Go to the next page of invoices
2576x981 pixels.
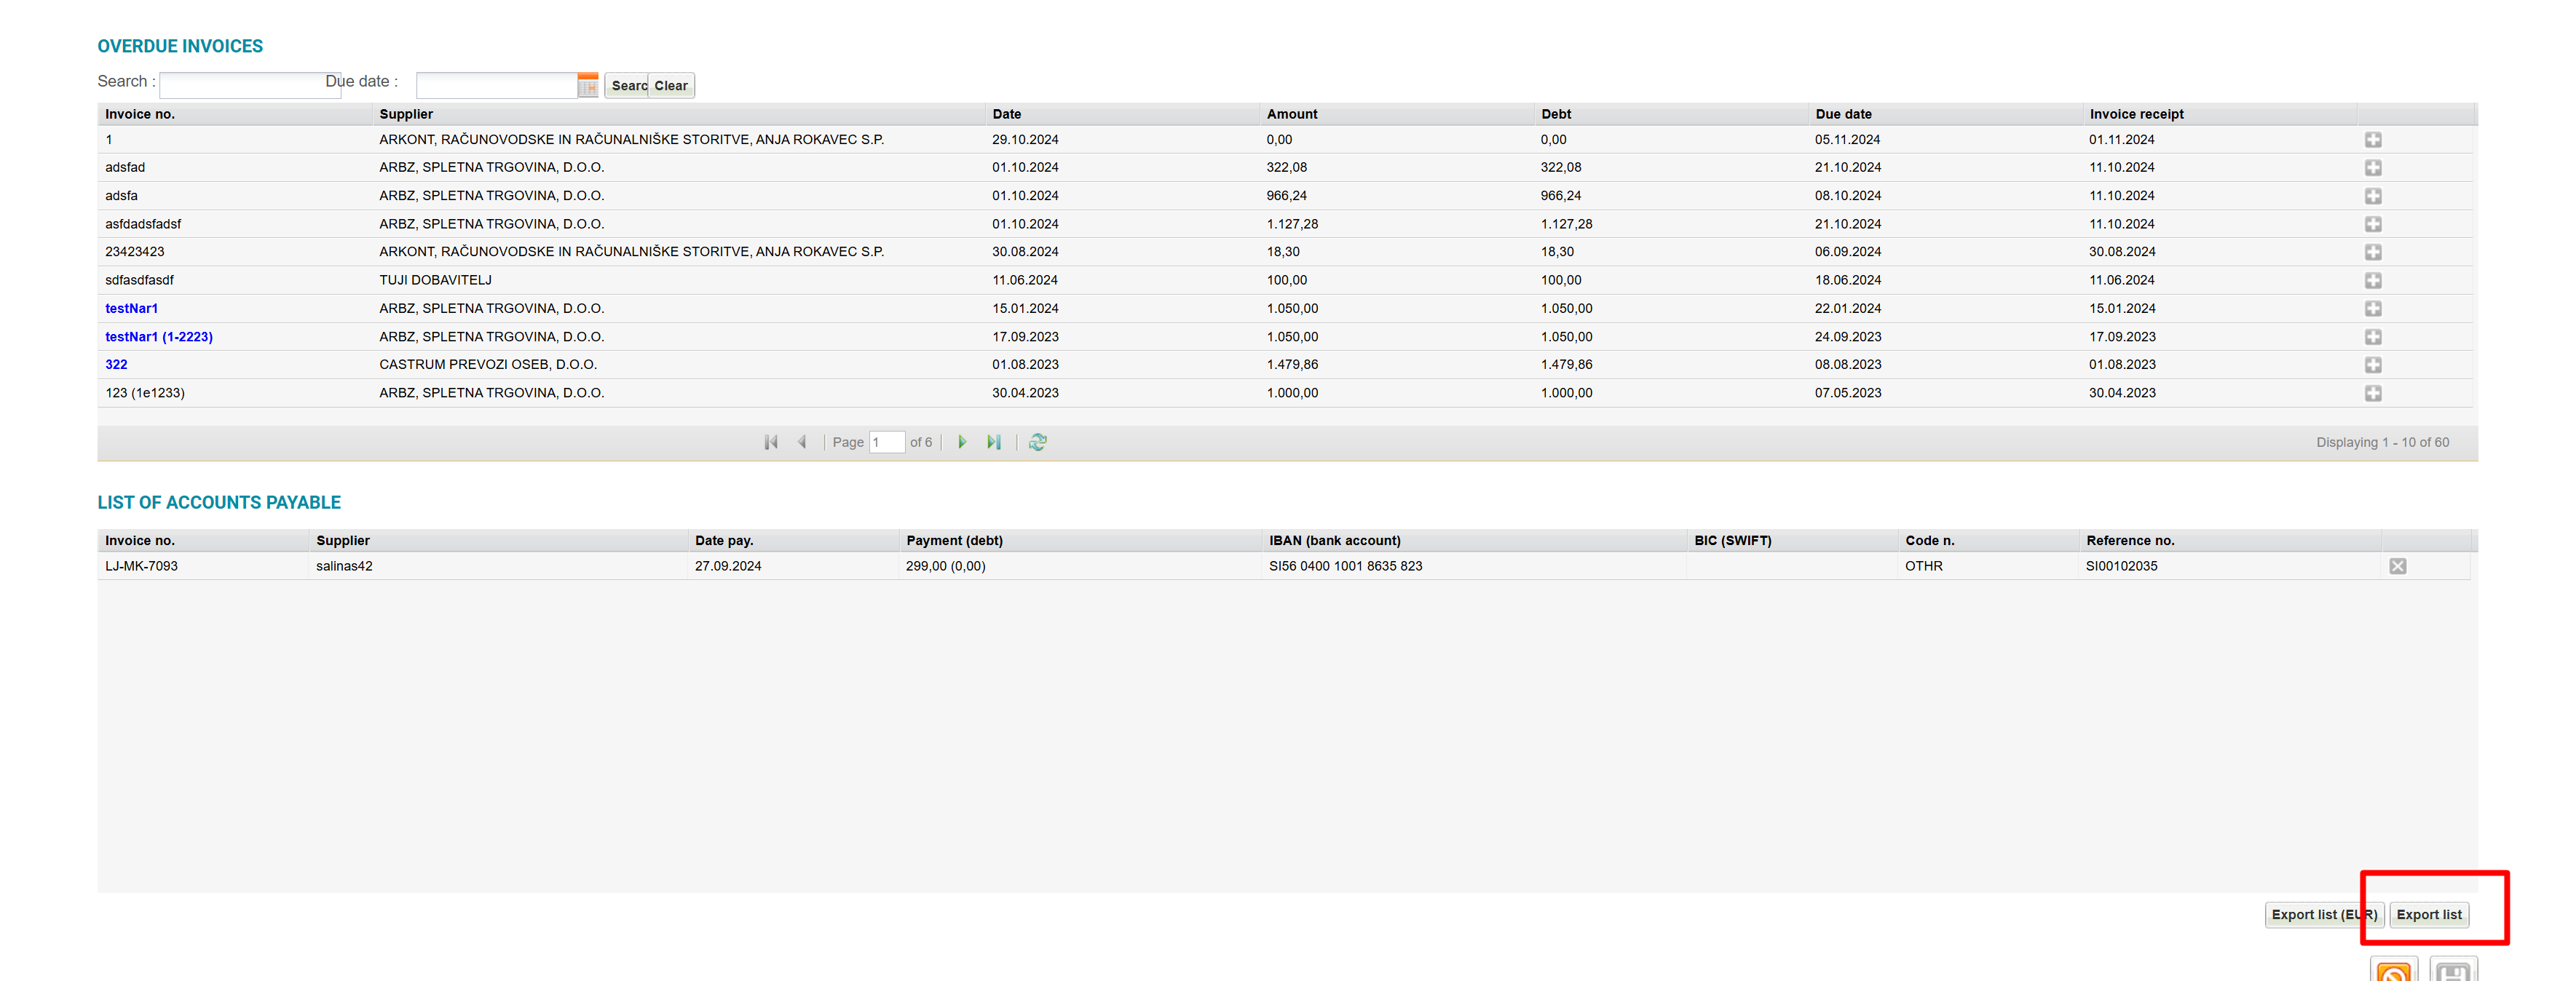point(962,442)
